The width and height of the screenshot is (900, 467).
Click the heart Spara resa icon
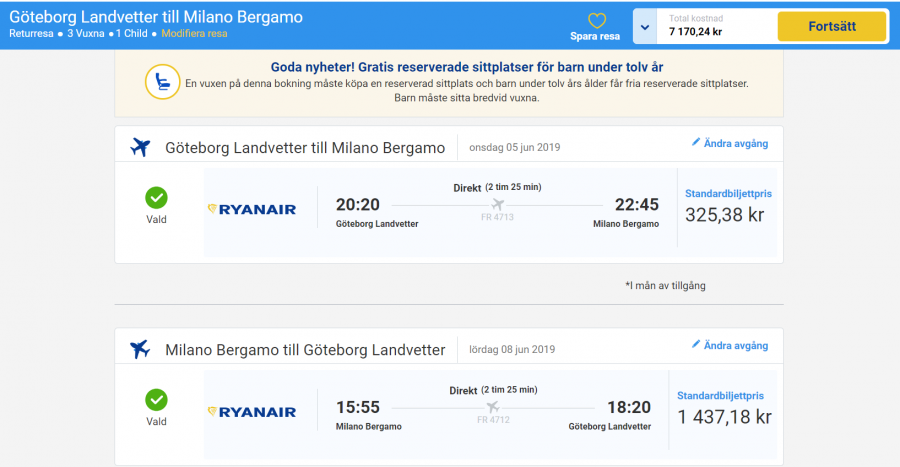click(x=596, y=20)
